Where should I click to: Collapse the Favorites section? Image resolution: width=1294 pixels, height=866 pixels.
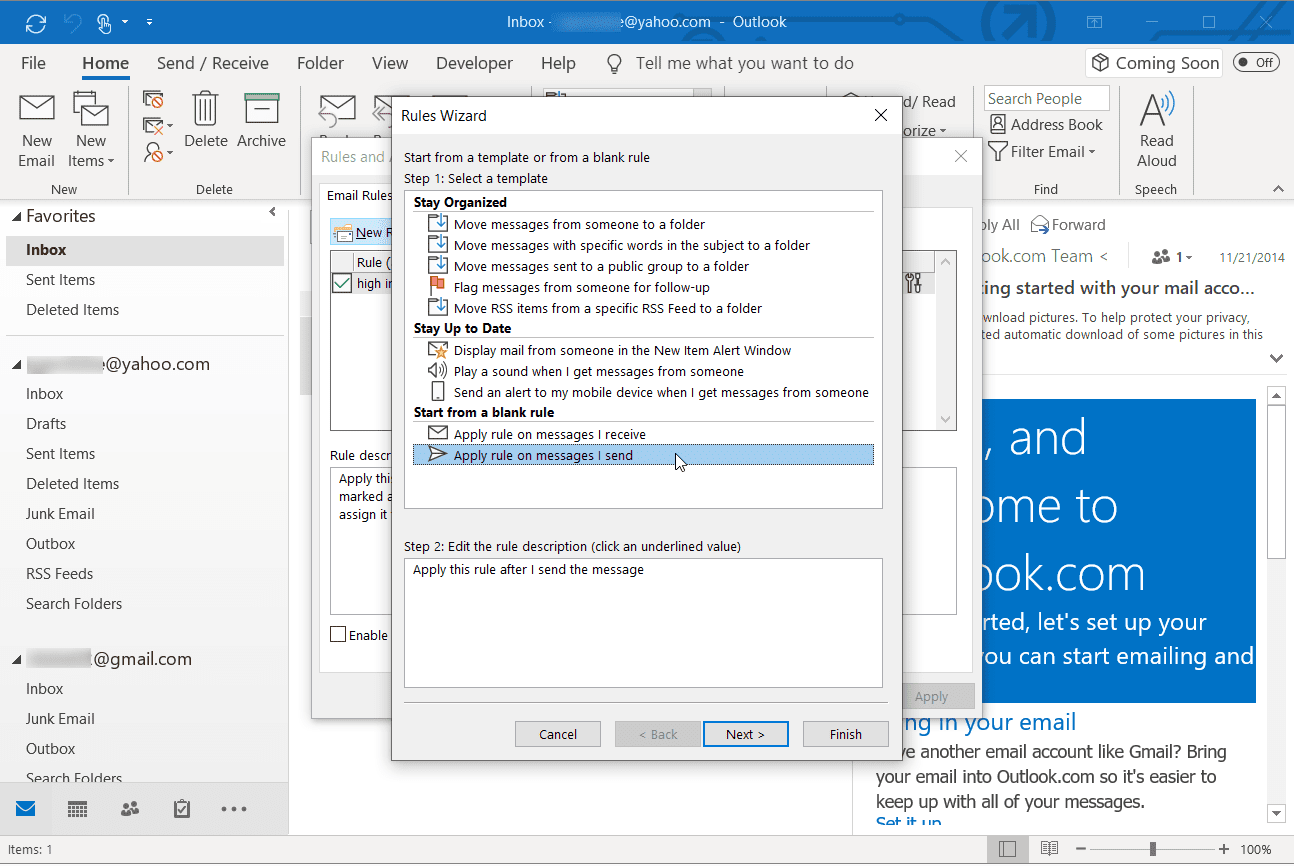[x=17, y=216]
